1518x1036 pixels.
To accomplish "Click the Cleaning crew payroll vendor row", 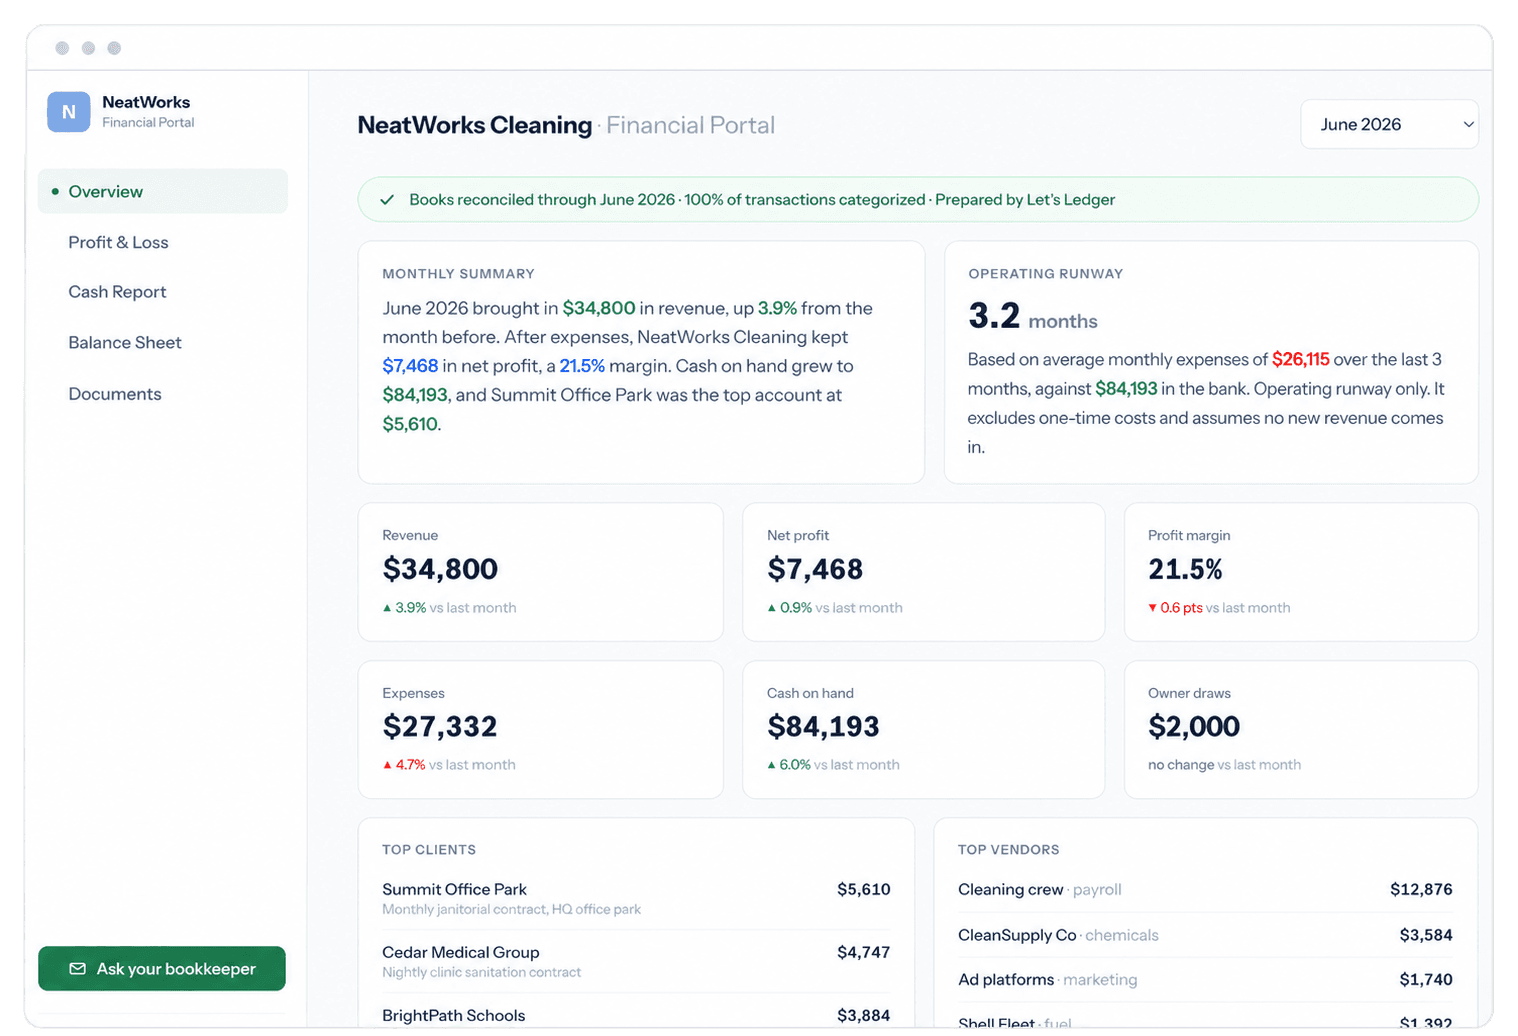I will coord(1205,890).
